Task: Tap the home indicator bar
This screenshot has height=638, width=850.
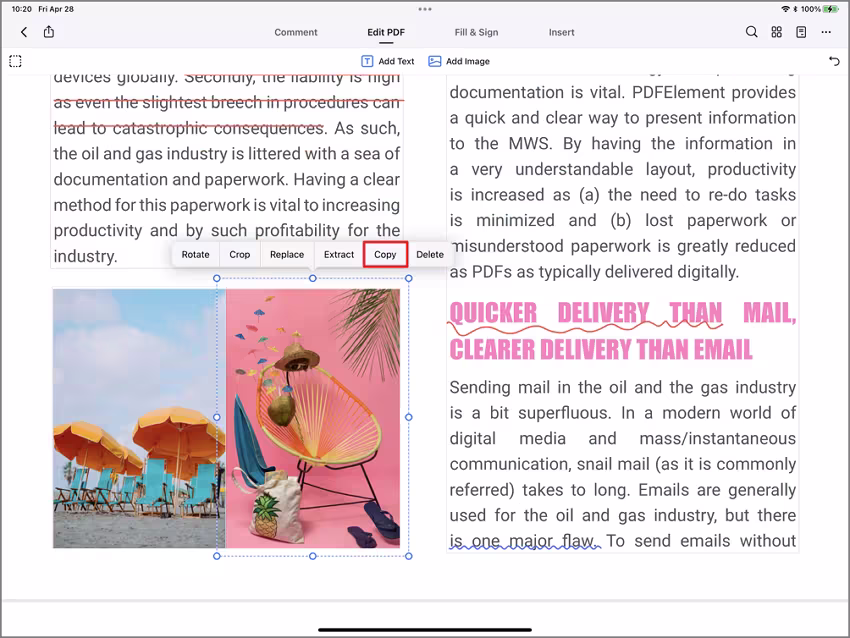Action: tap(425, 629)
